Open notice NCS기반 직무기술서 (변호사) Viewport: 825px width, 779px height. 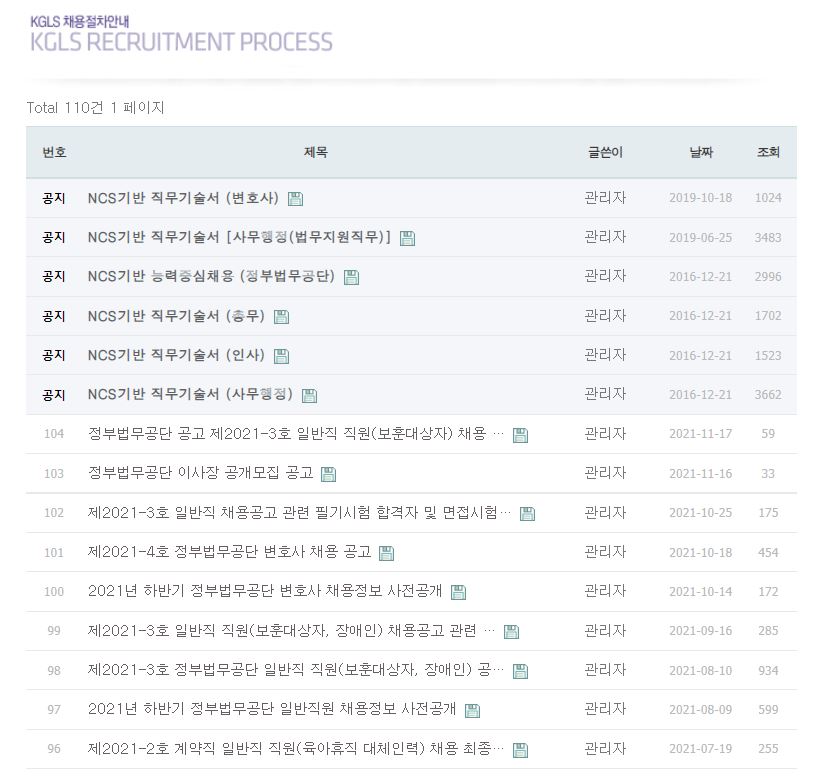coord(183,198)
